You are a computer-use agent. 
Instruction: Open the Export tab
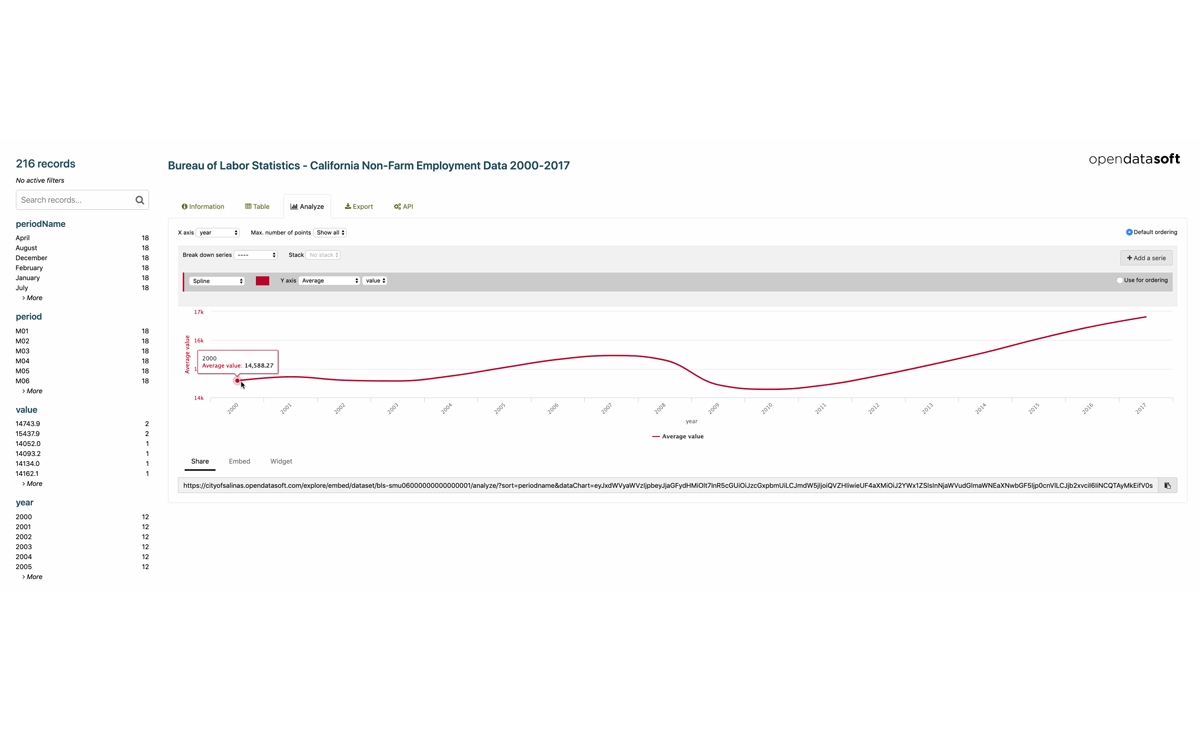[x=359, y=207]
